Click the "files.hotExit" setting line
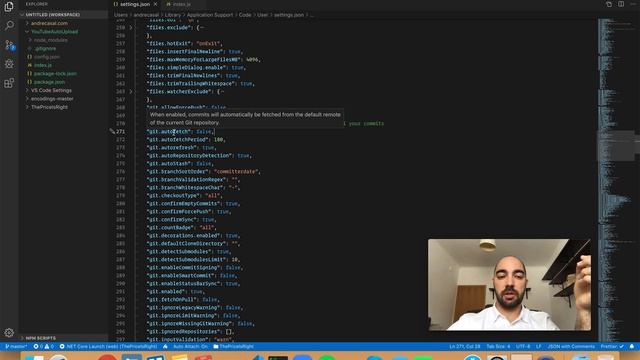This screenshot has width=640, height=360. click(185, 44)
